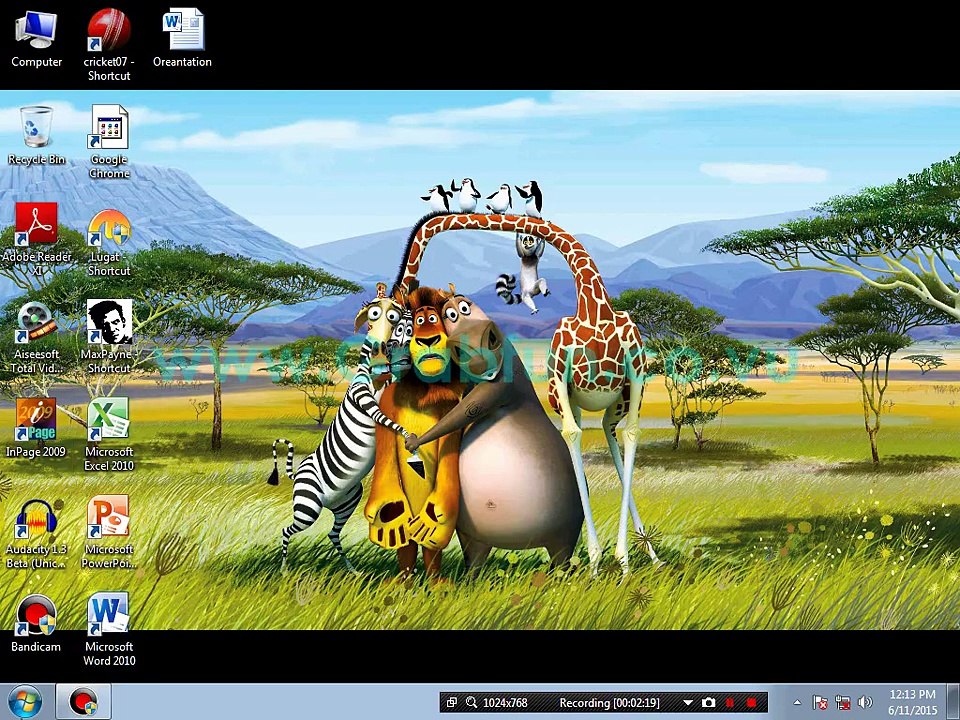The image size is (960, 720).
Task: Select the Lugat shortcut icon
Action: click(109, 244)
